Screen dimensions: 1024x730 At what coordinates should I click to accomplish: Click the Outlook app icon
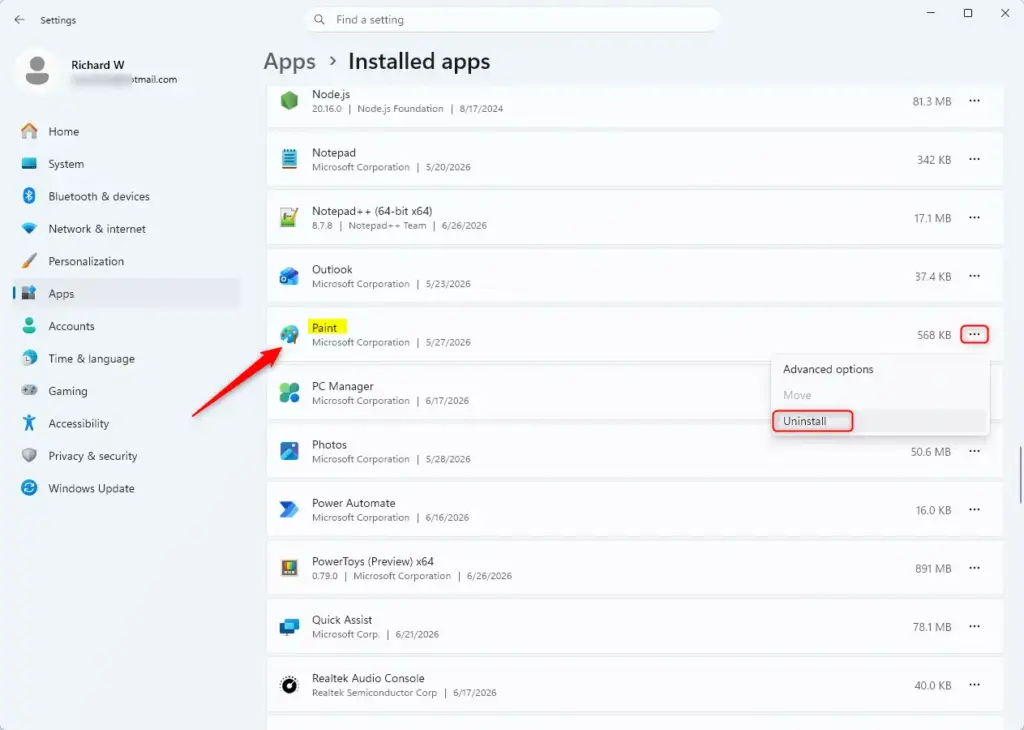pos(289,276)
